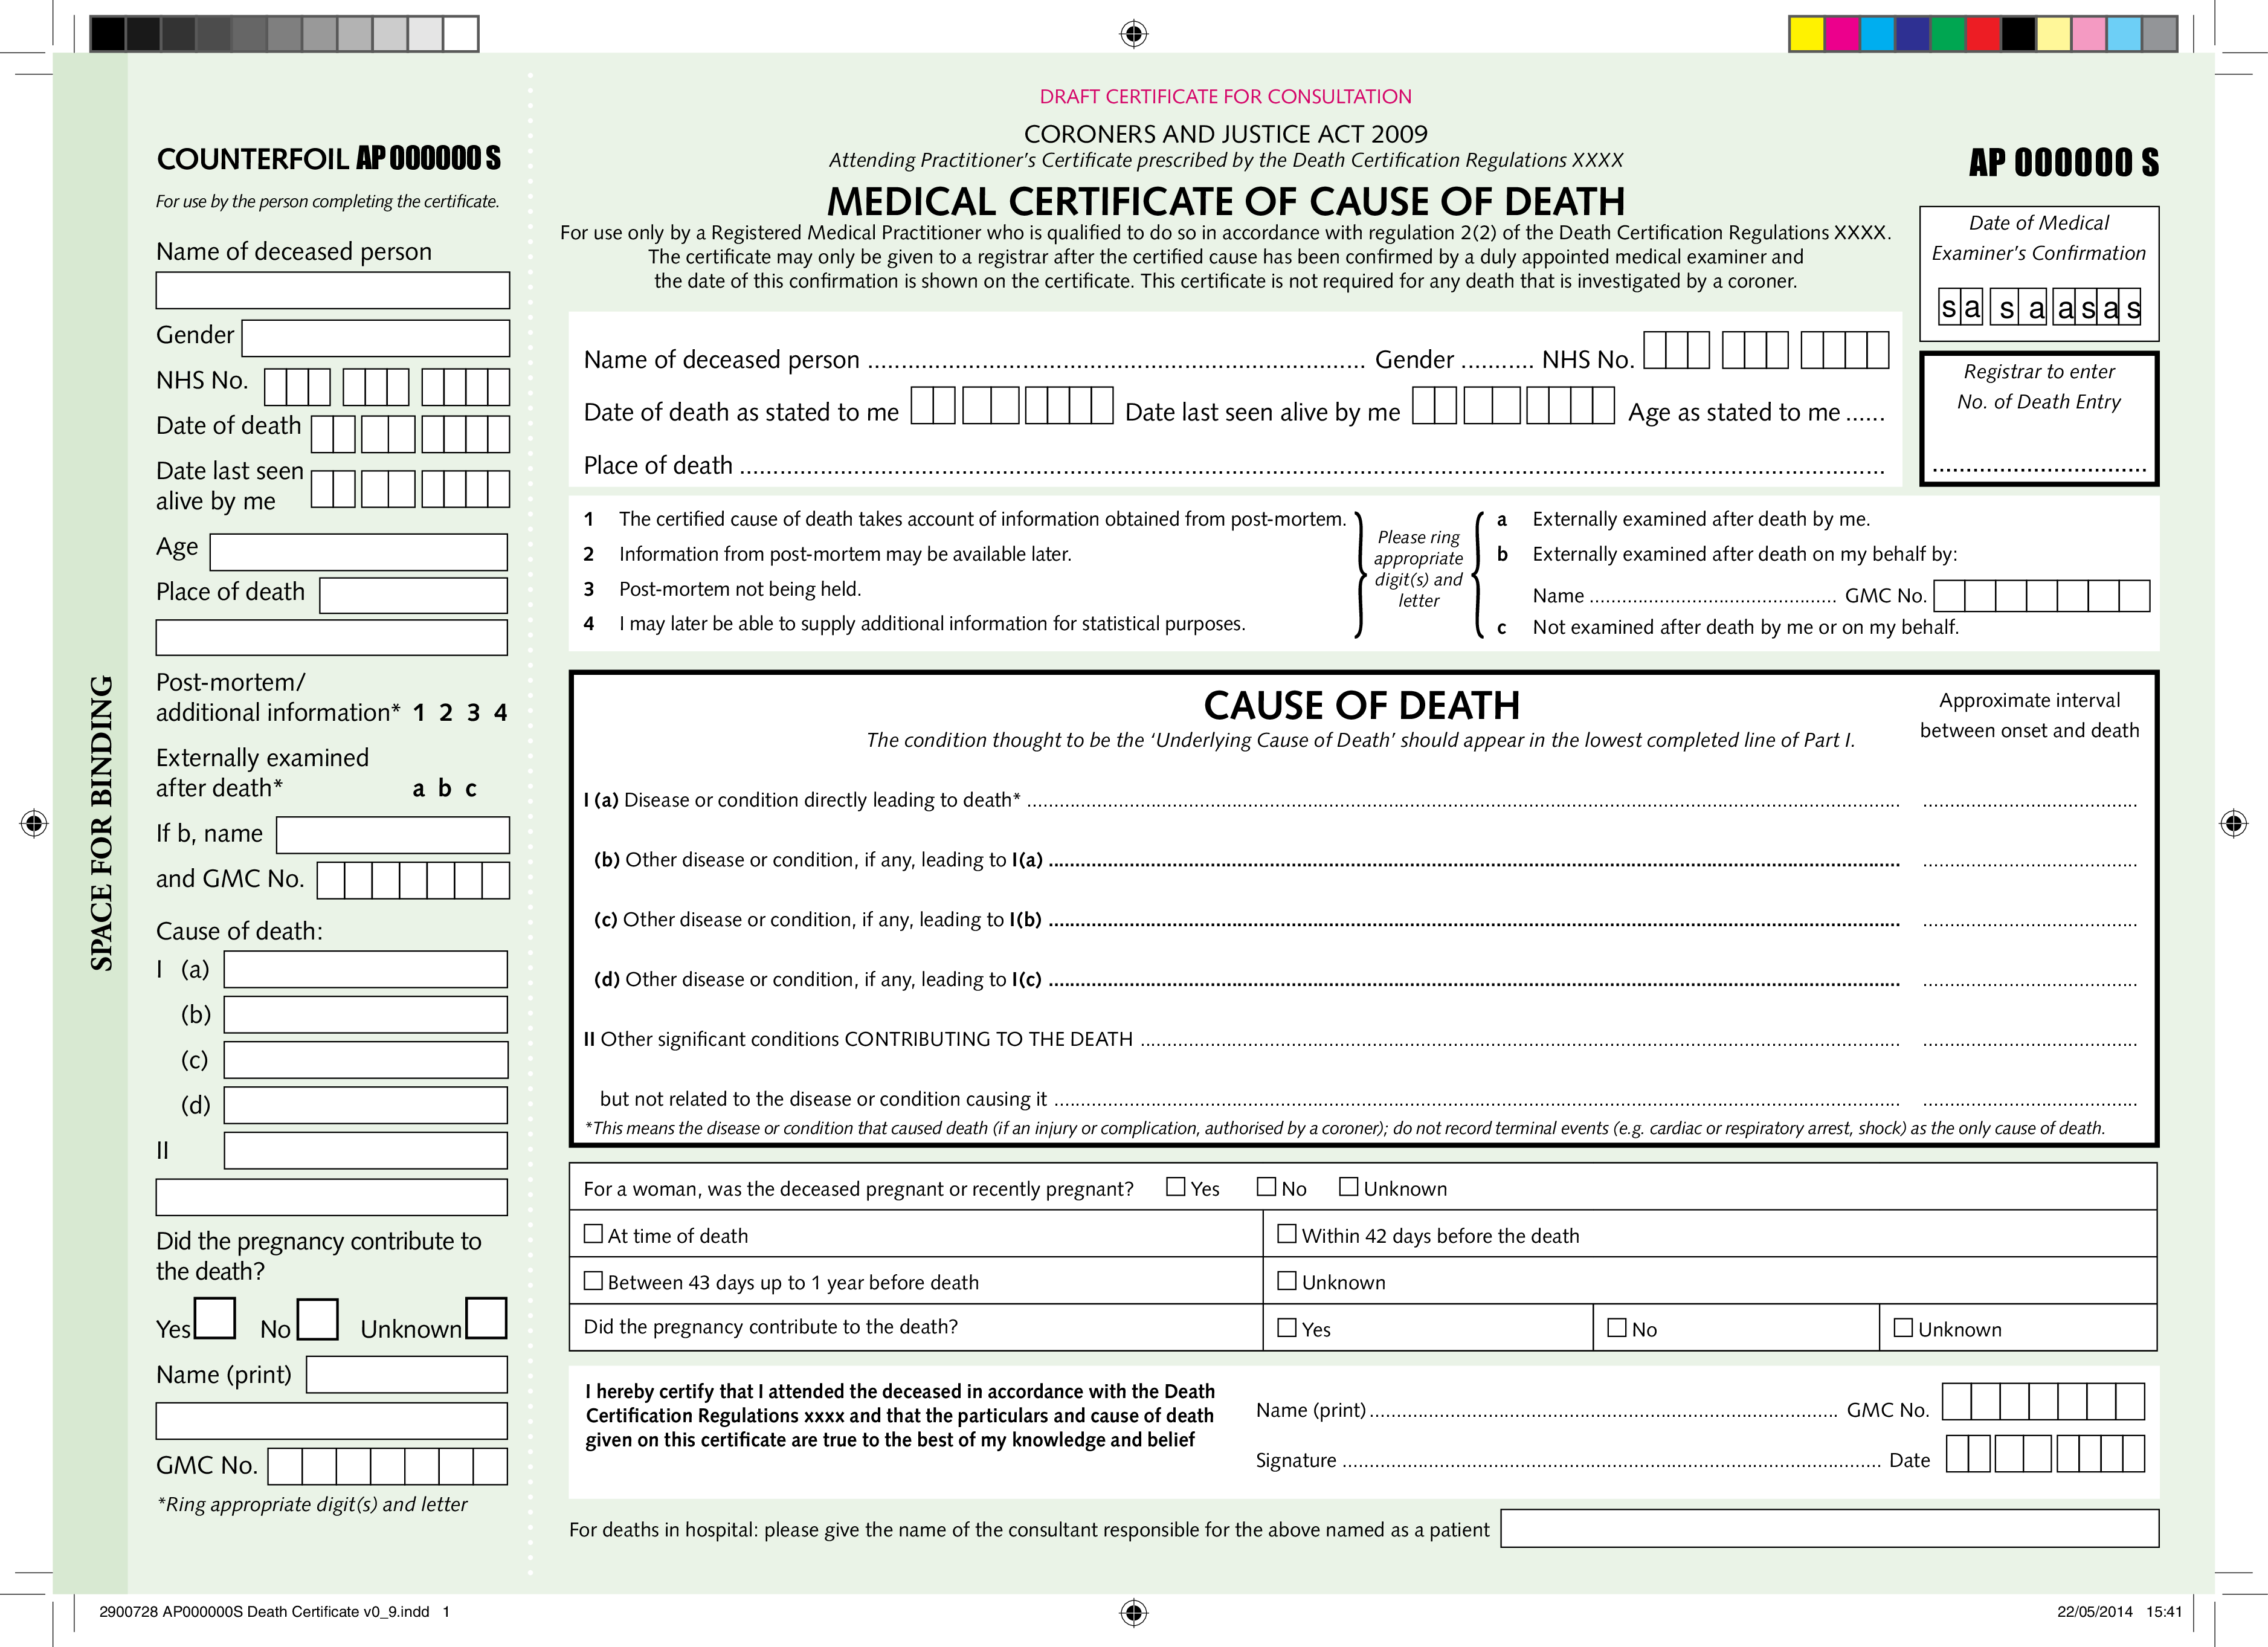
Task: Select the yellow swatch in colour bar
Action: tap(1806, 34)
